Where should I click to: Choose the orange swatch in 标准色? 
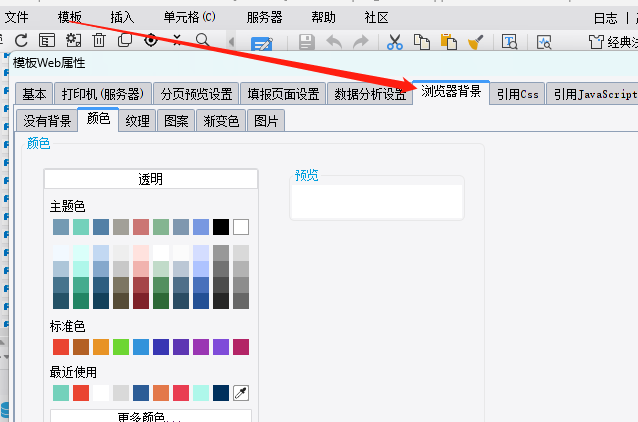[x=101, y=347]
